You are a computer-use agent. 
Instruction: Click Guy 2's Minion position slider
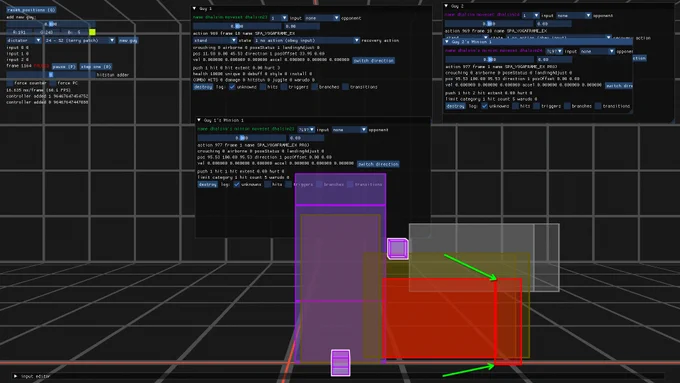pos(489,59)
